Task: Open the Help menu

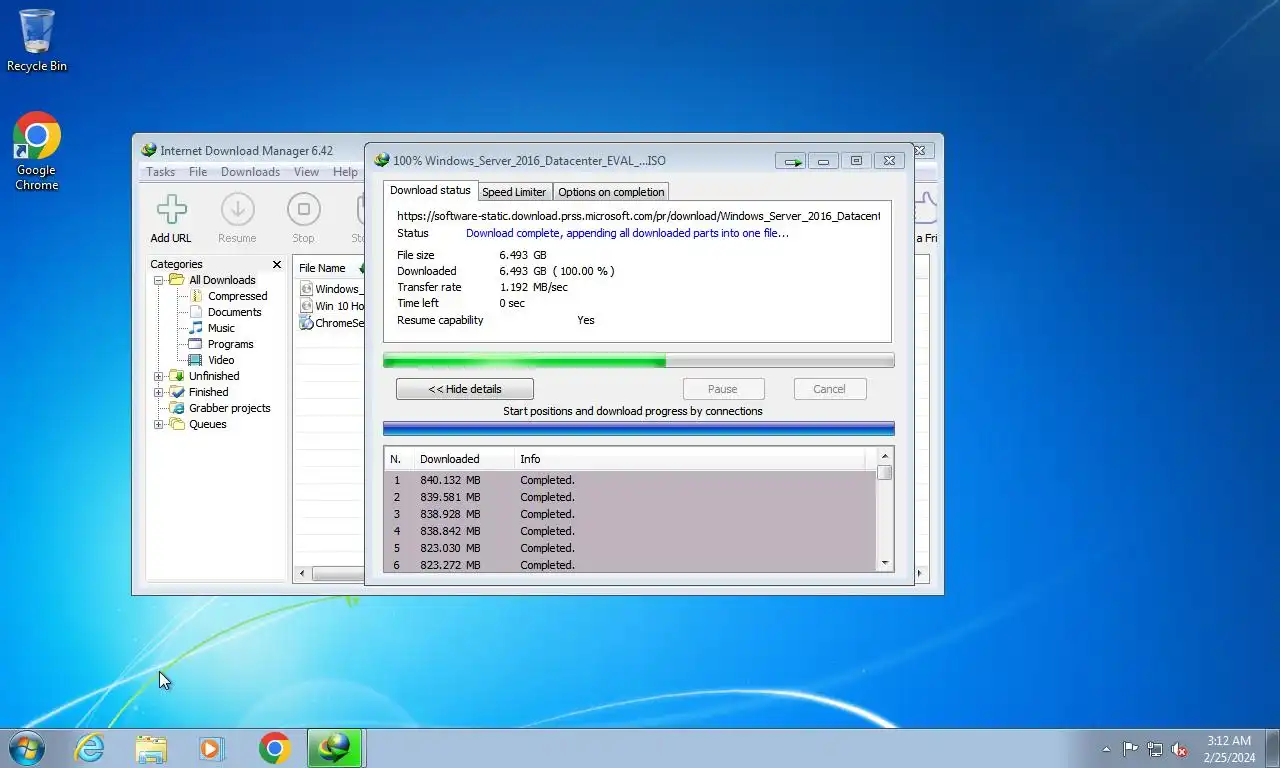Action: pyautogui.click(x=345, y=172)
